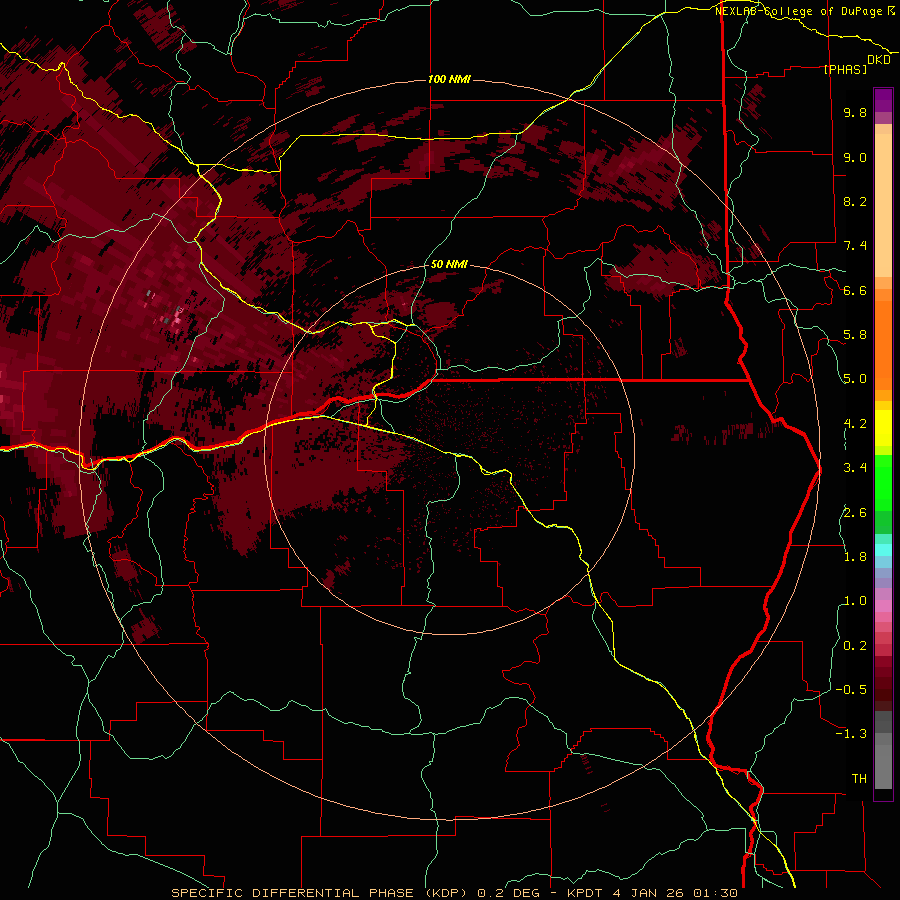Pick the orange segment of the color bar
900x900 pixels.
point(883,345)
